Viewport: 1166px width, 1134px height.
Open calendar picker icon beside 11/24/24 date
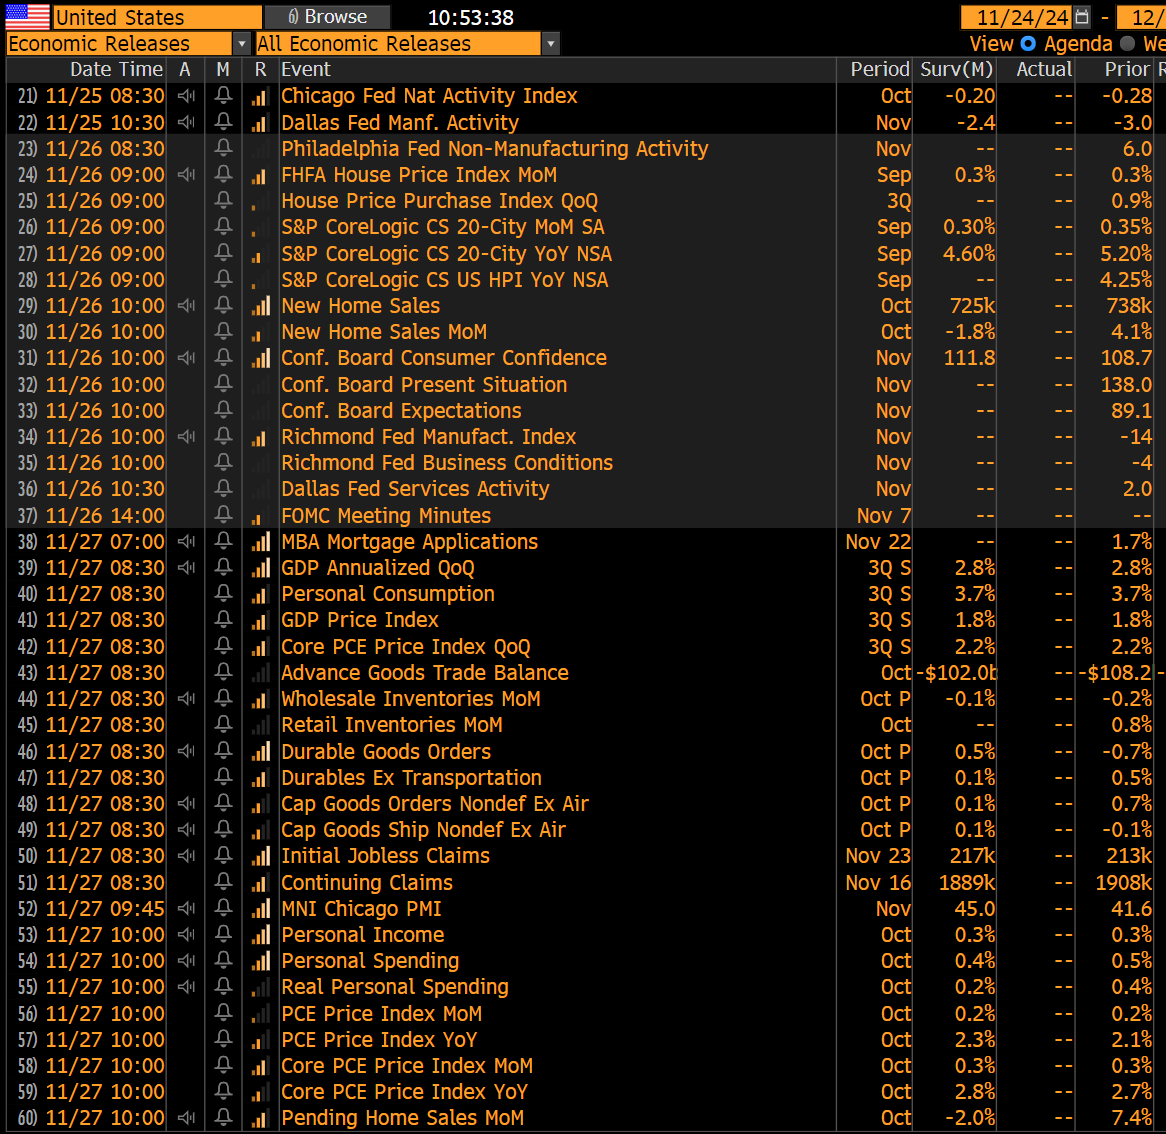[x=1082, y=16]
